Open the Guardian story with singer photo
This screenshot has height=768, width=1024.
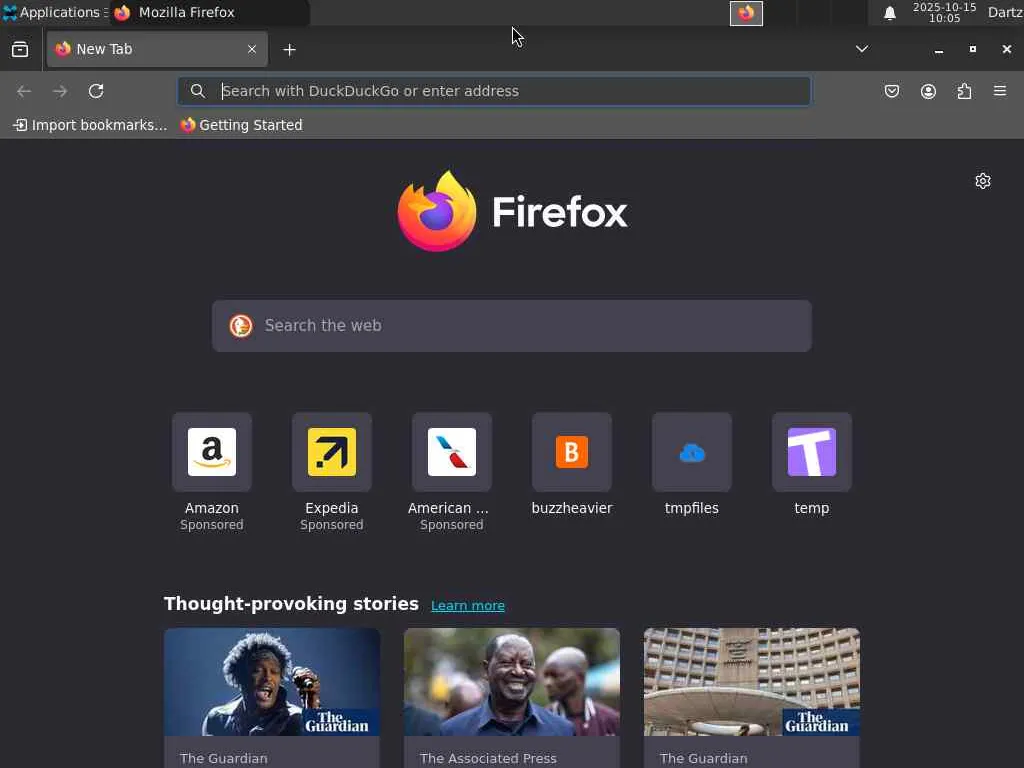click(x=272, y=697)
